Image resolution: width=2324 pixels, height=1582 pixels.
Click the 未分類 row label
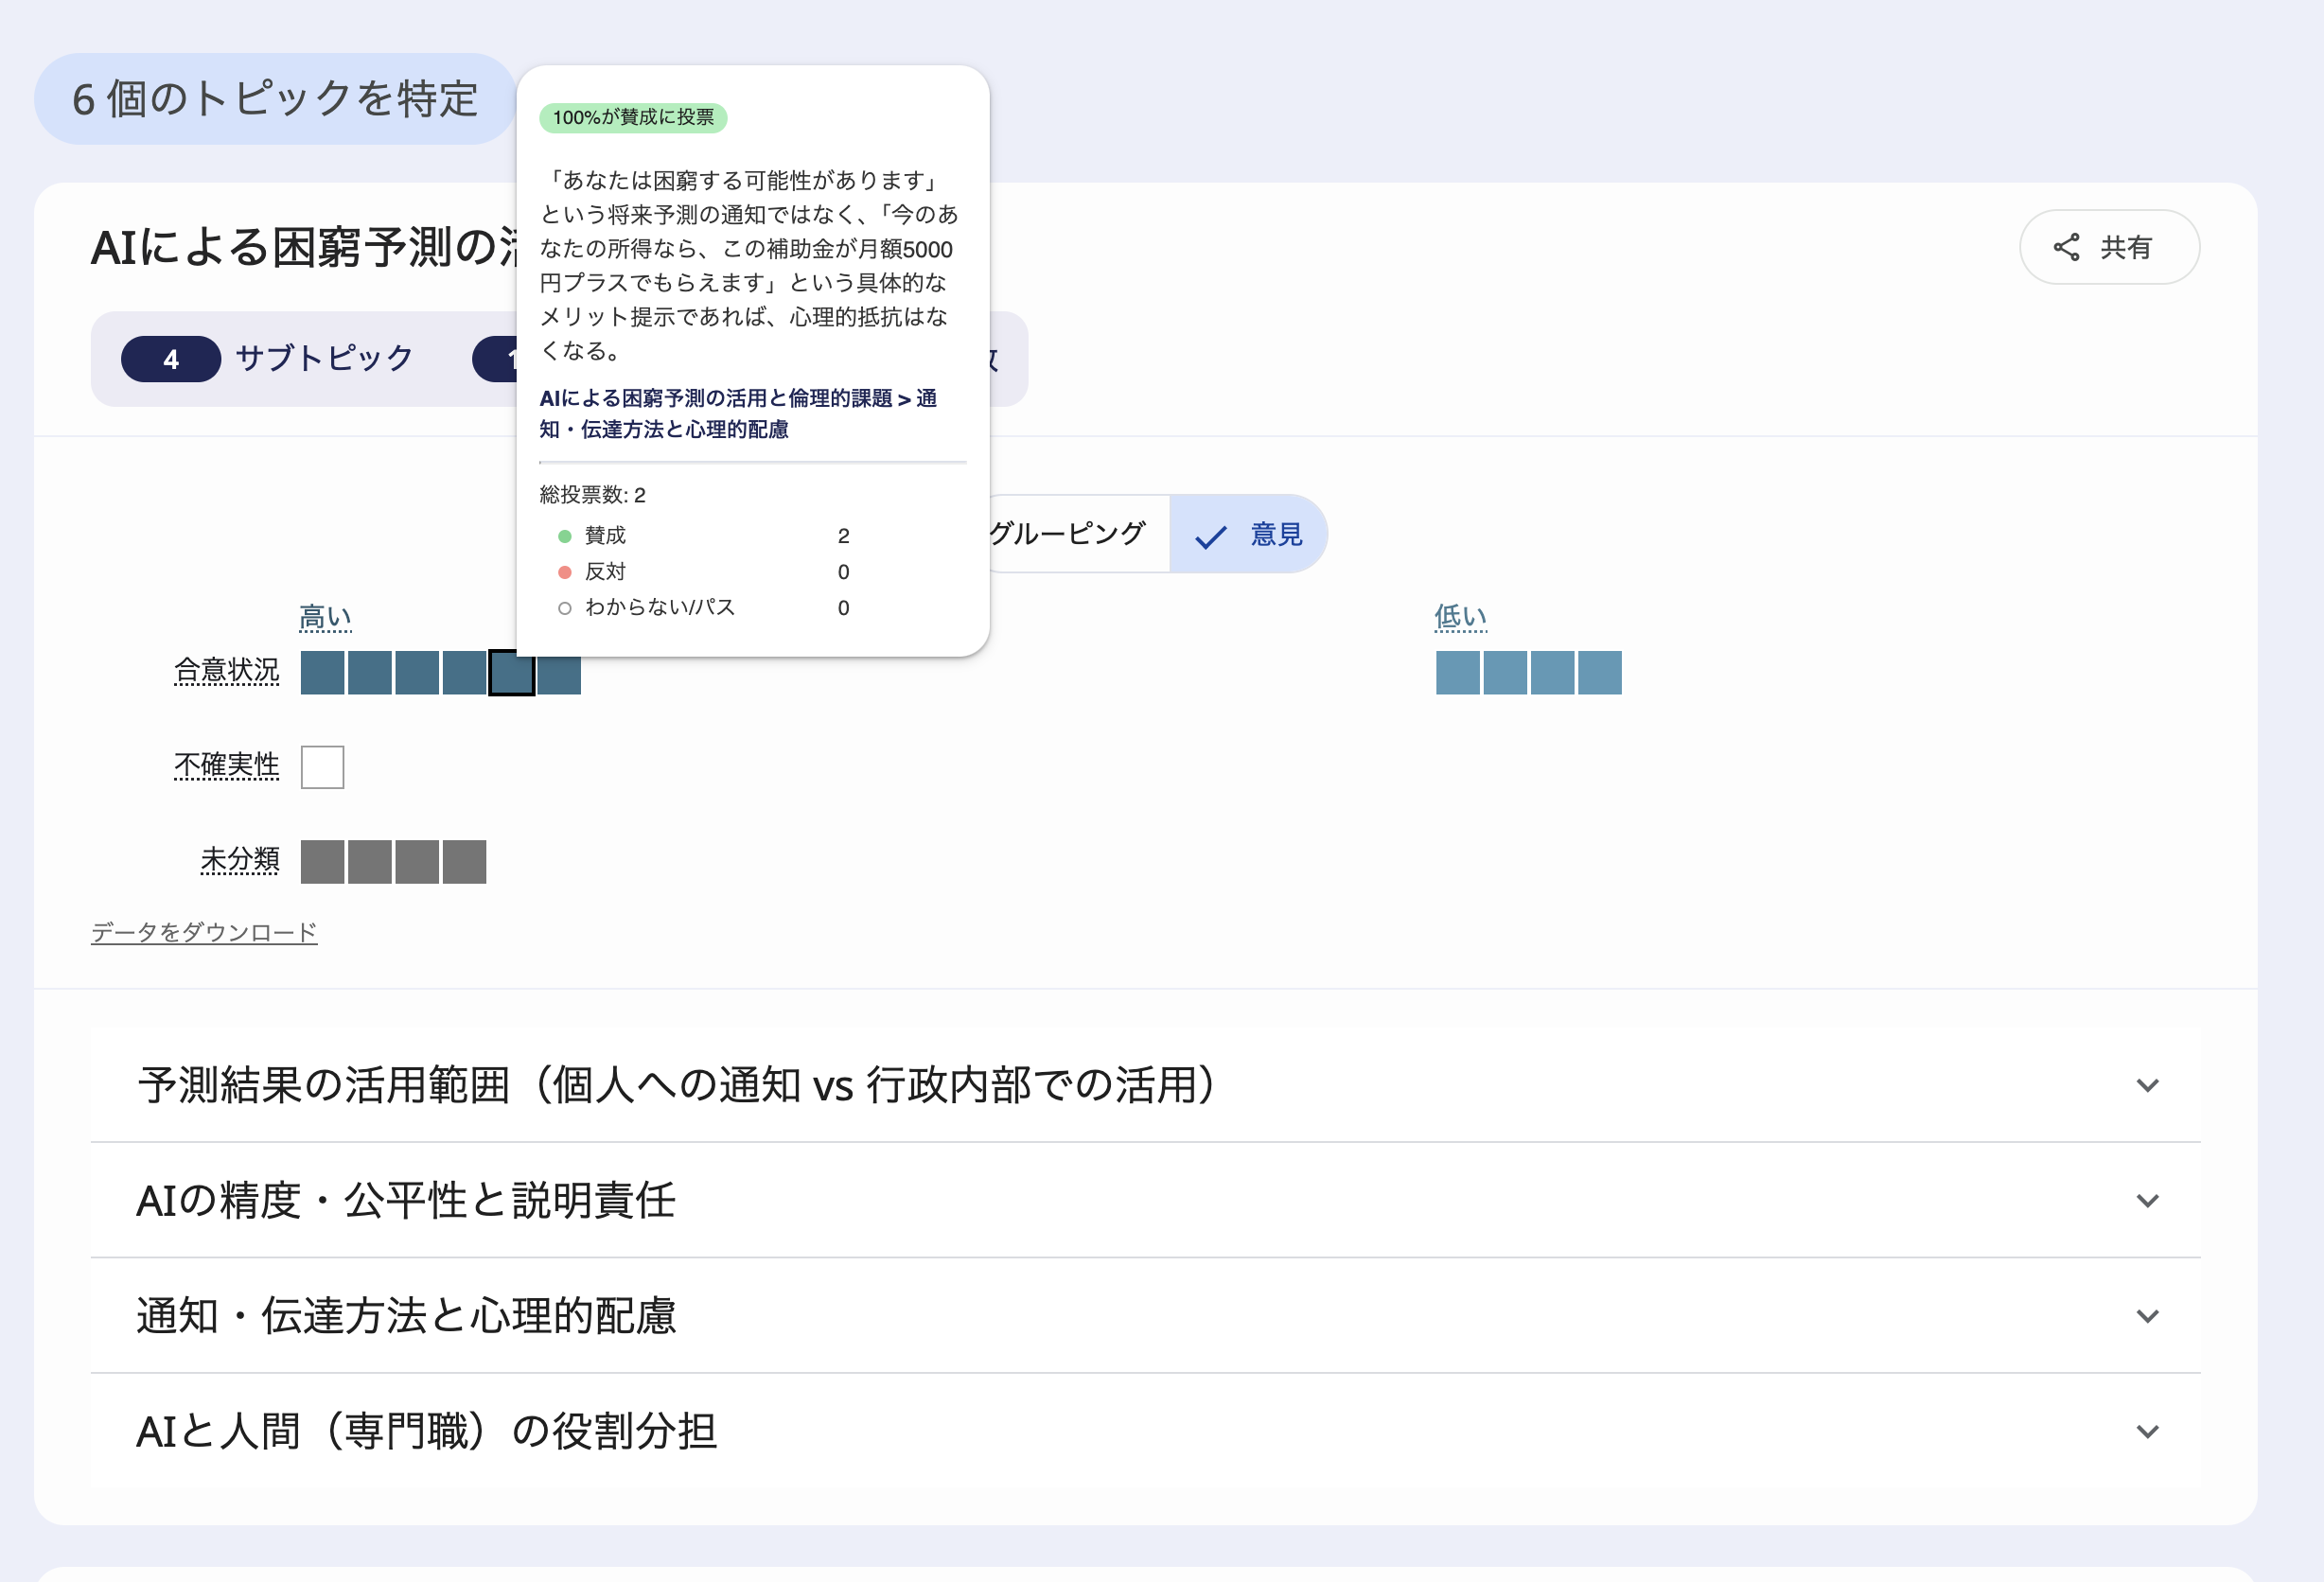[x=240, y=860]
